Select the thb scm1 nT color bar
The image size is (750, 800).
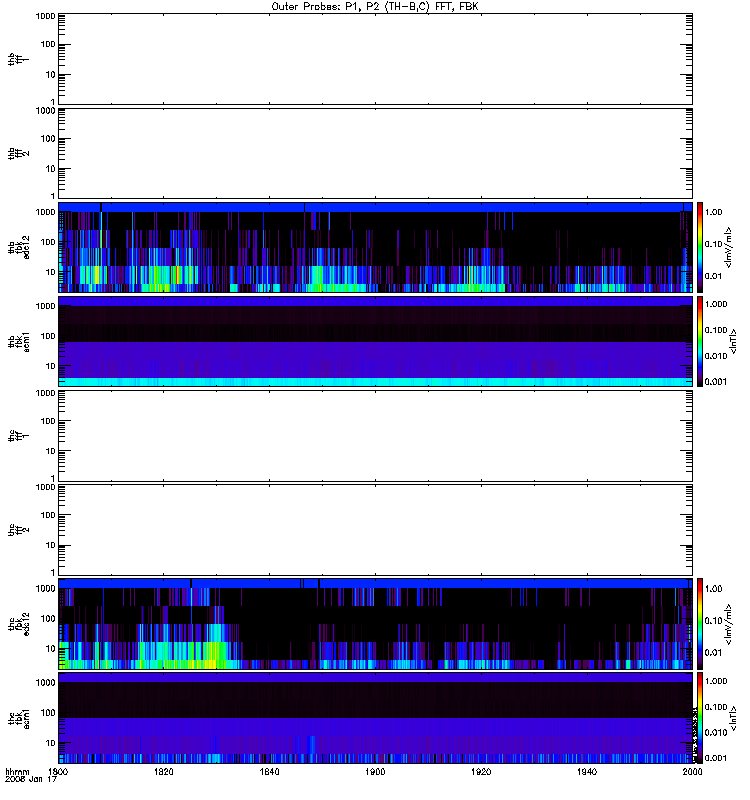click(700, 341)
